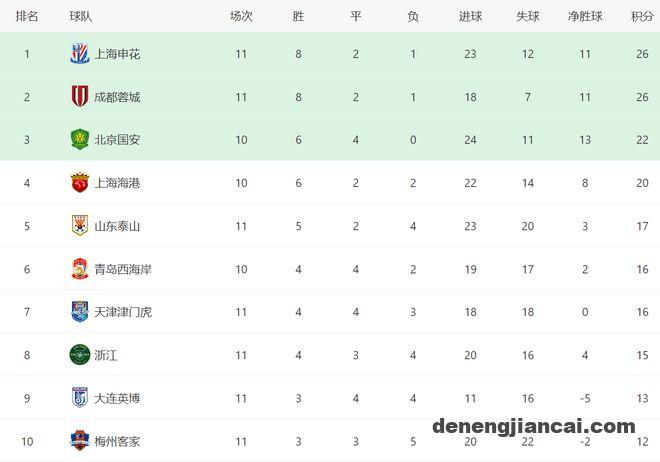Viewport: 660px width, 462px height.
Task: Click the Meizhou Hakka team logo
Action: (x=80, y=441)
